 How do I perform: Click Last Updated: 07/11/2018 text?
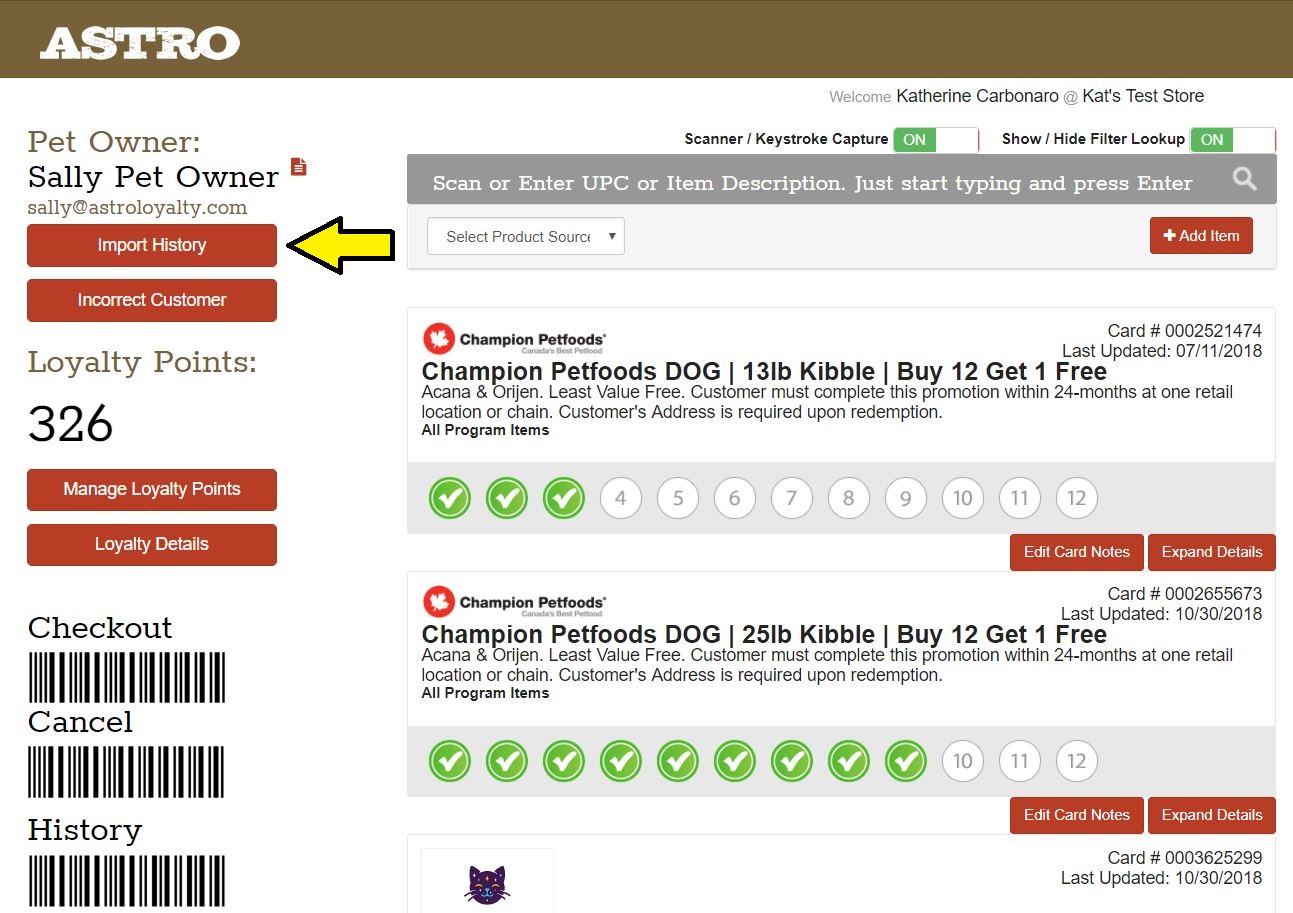[1162, 351]
